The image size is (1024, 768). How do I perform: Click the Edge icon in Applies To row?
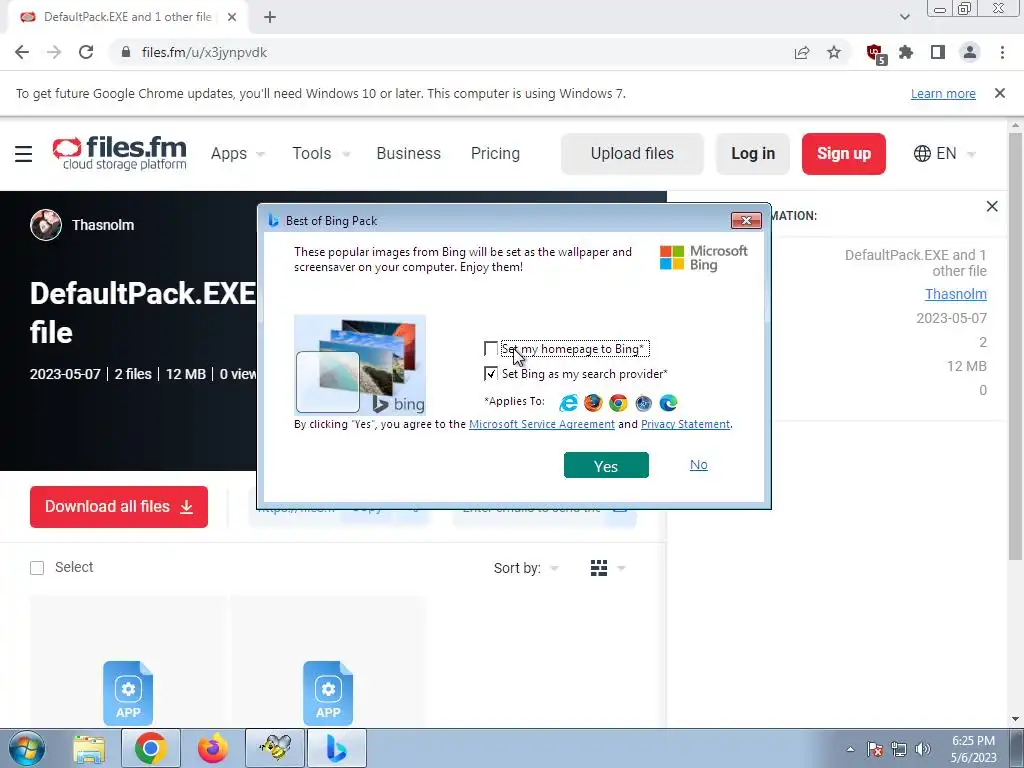coord(668,403)
